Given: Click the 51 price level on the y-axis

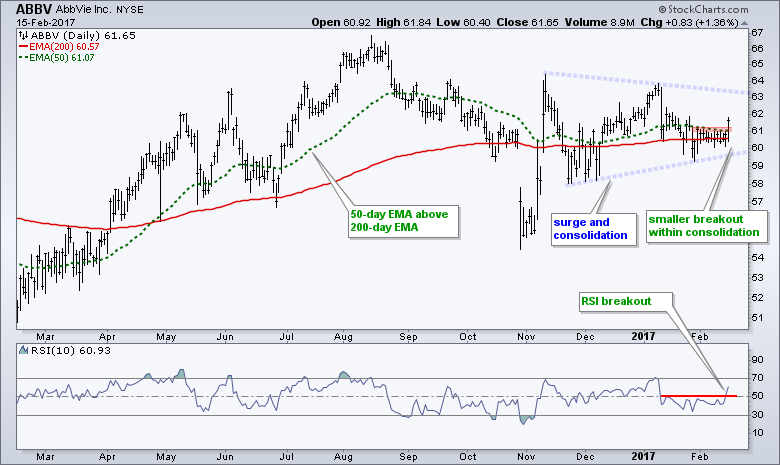Looking at the screenshot, I should [757, 317].
